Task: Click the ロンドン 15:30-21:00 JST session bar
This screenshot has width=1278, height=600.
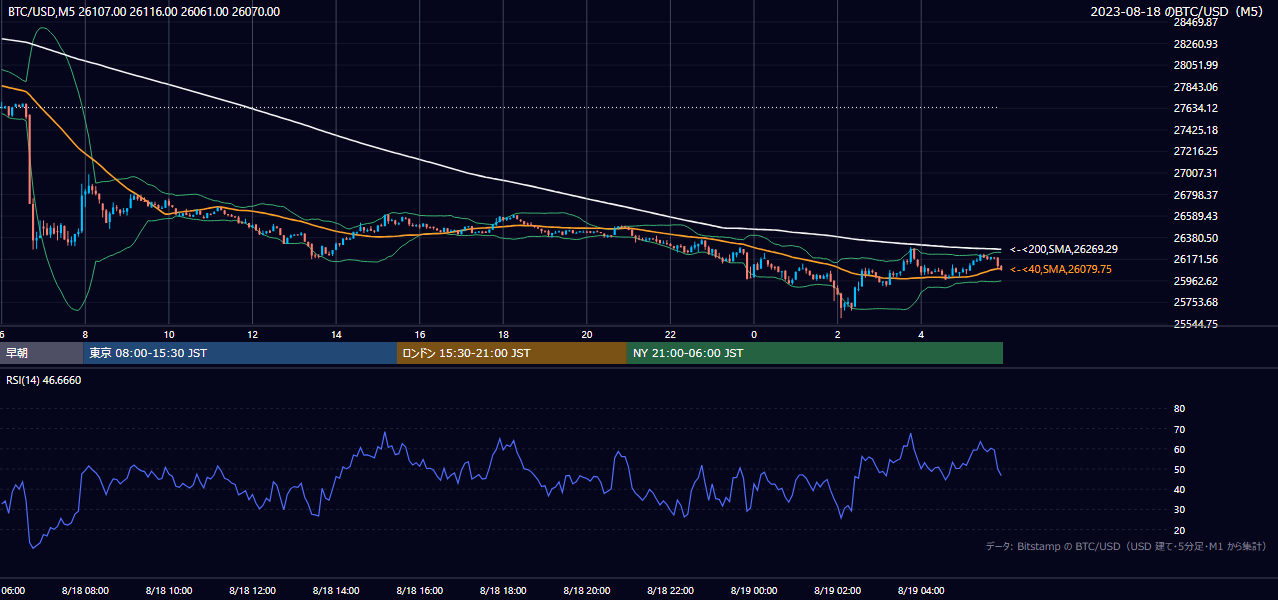Action: click(512, 353)
